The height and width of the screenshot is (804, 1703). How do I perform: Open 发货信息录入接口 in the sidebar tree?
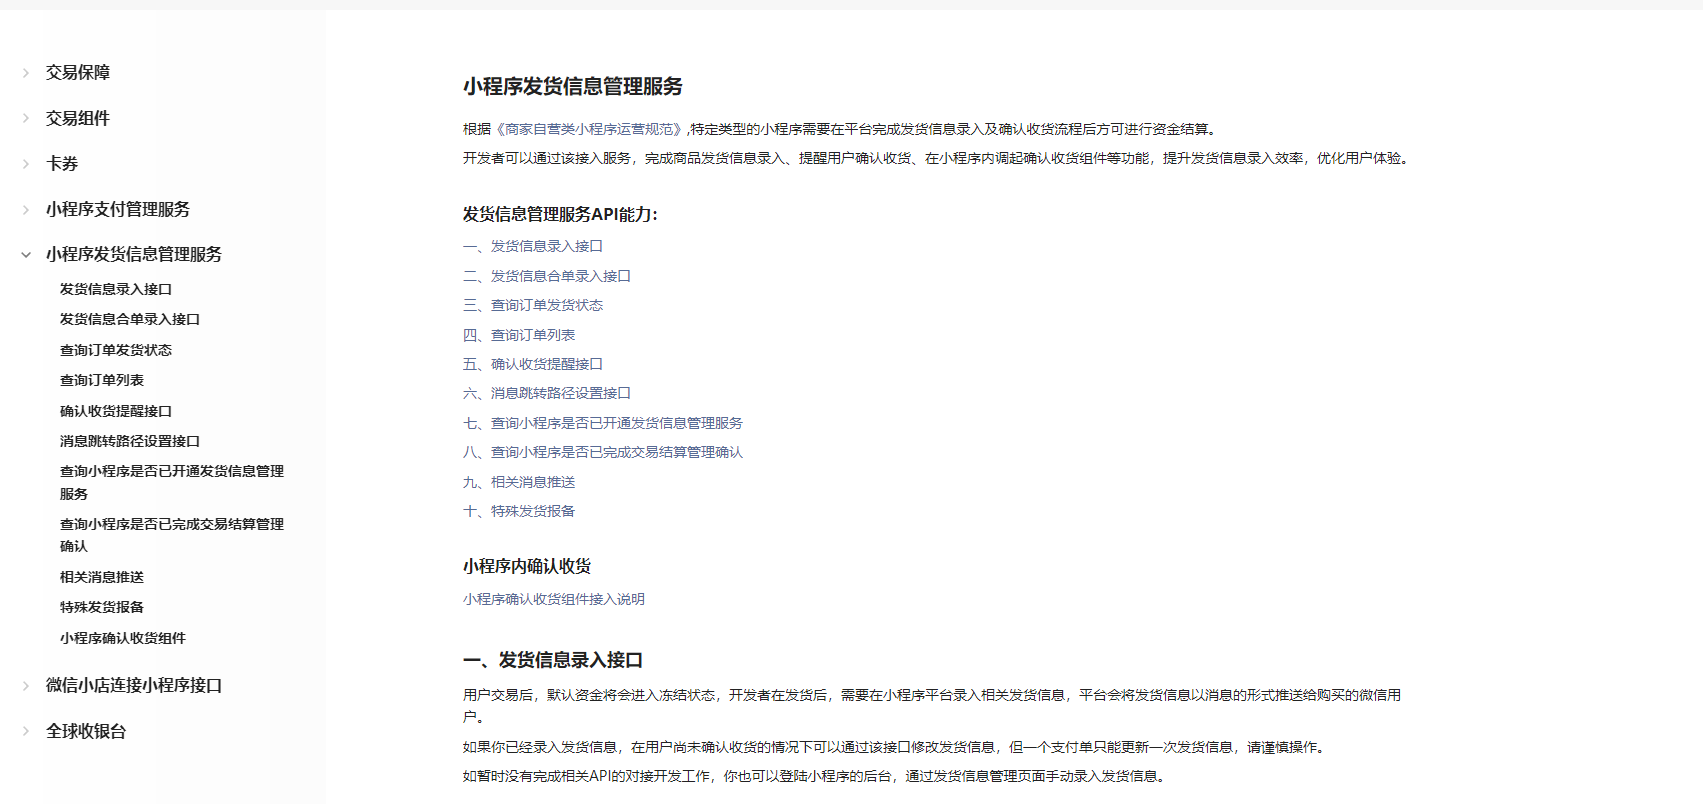coord(116,289)
